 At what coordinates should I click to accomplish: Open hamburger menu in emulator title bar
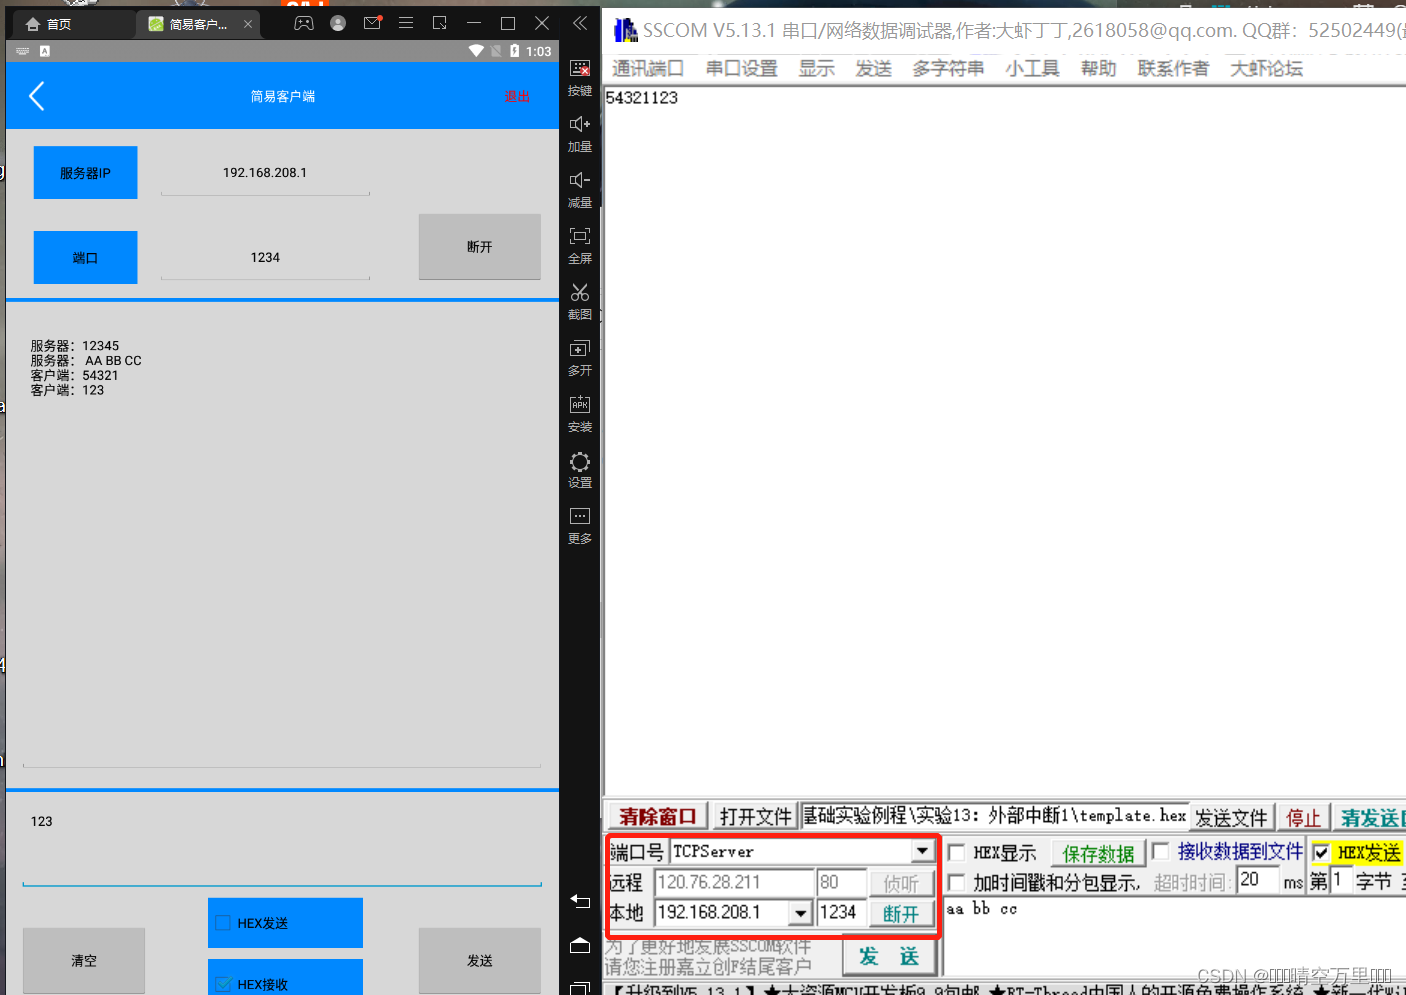(406, 23)
